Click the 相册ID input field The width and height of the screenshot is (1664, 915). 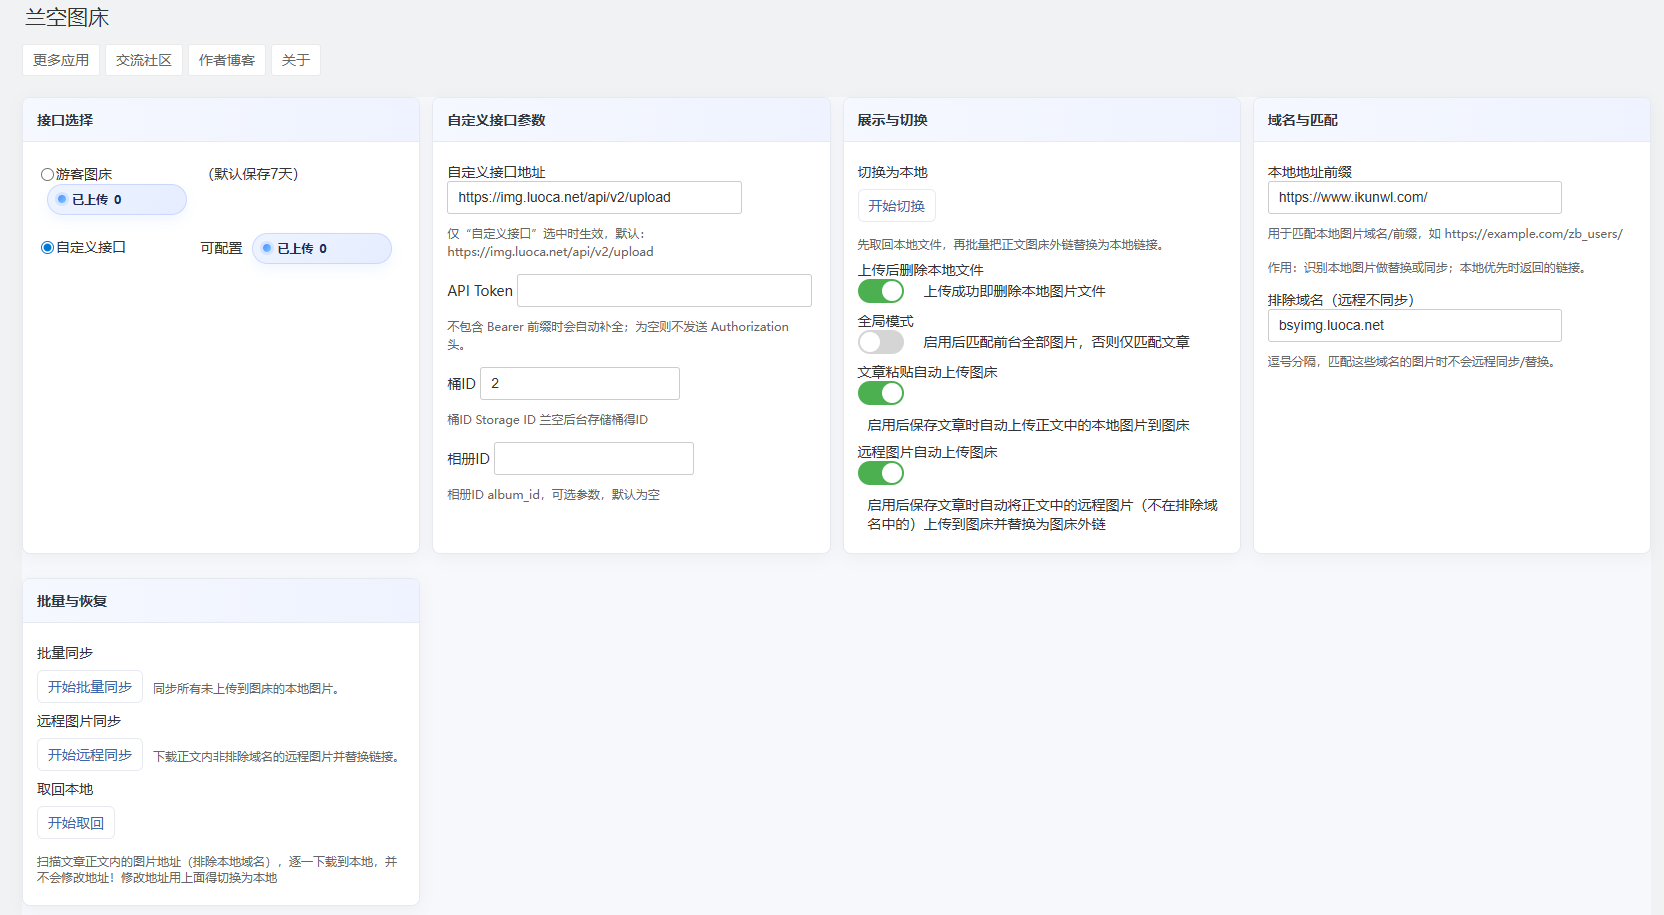[x=594, y=459]
